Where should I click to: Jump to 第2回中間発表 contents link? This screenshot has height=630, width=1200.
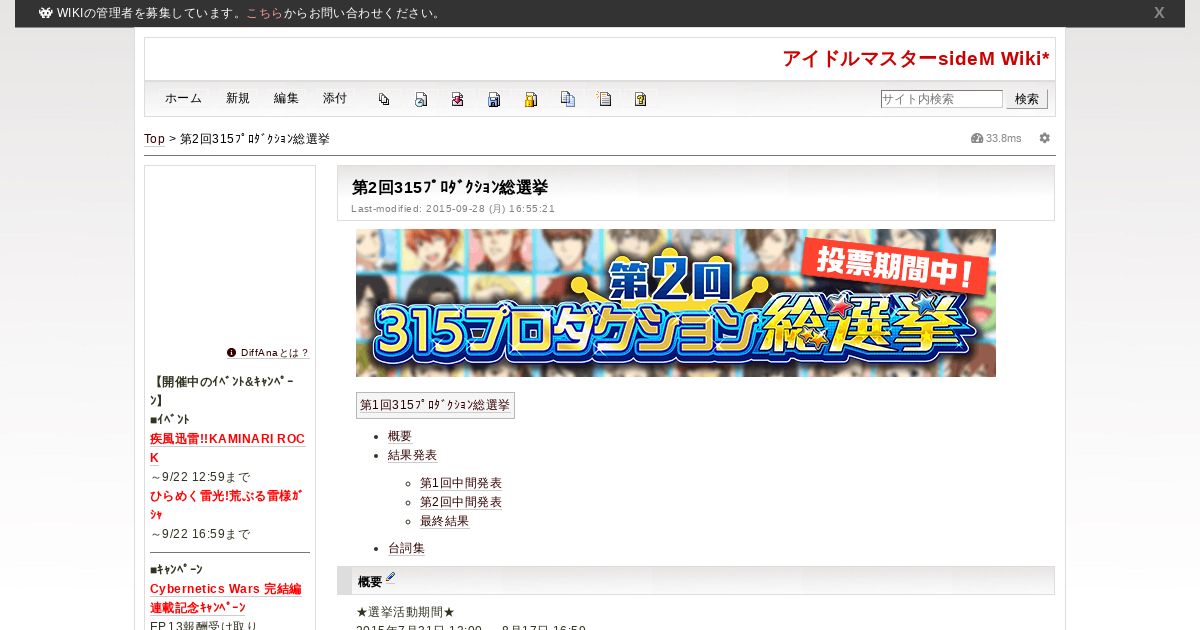461,503
